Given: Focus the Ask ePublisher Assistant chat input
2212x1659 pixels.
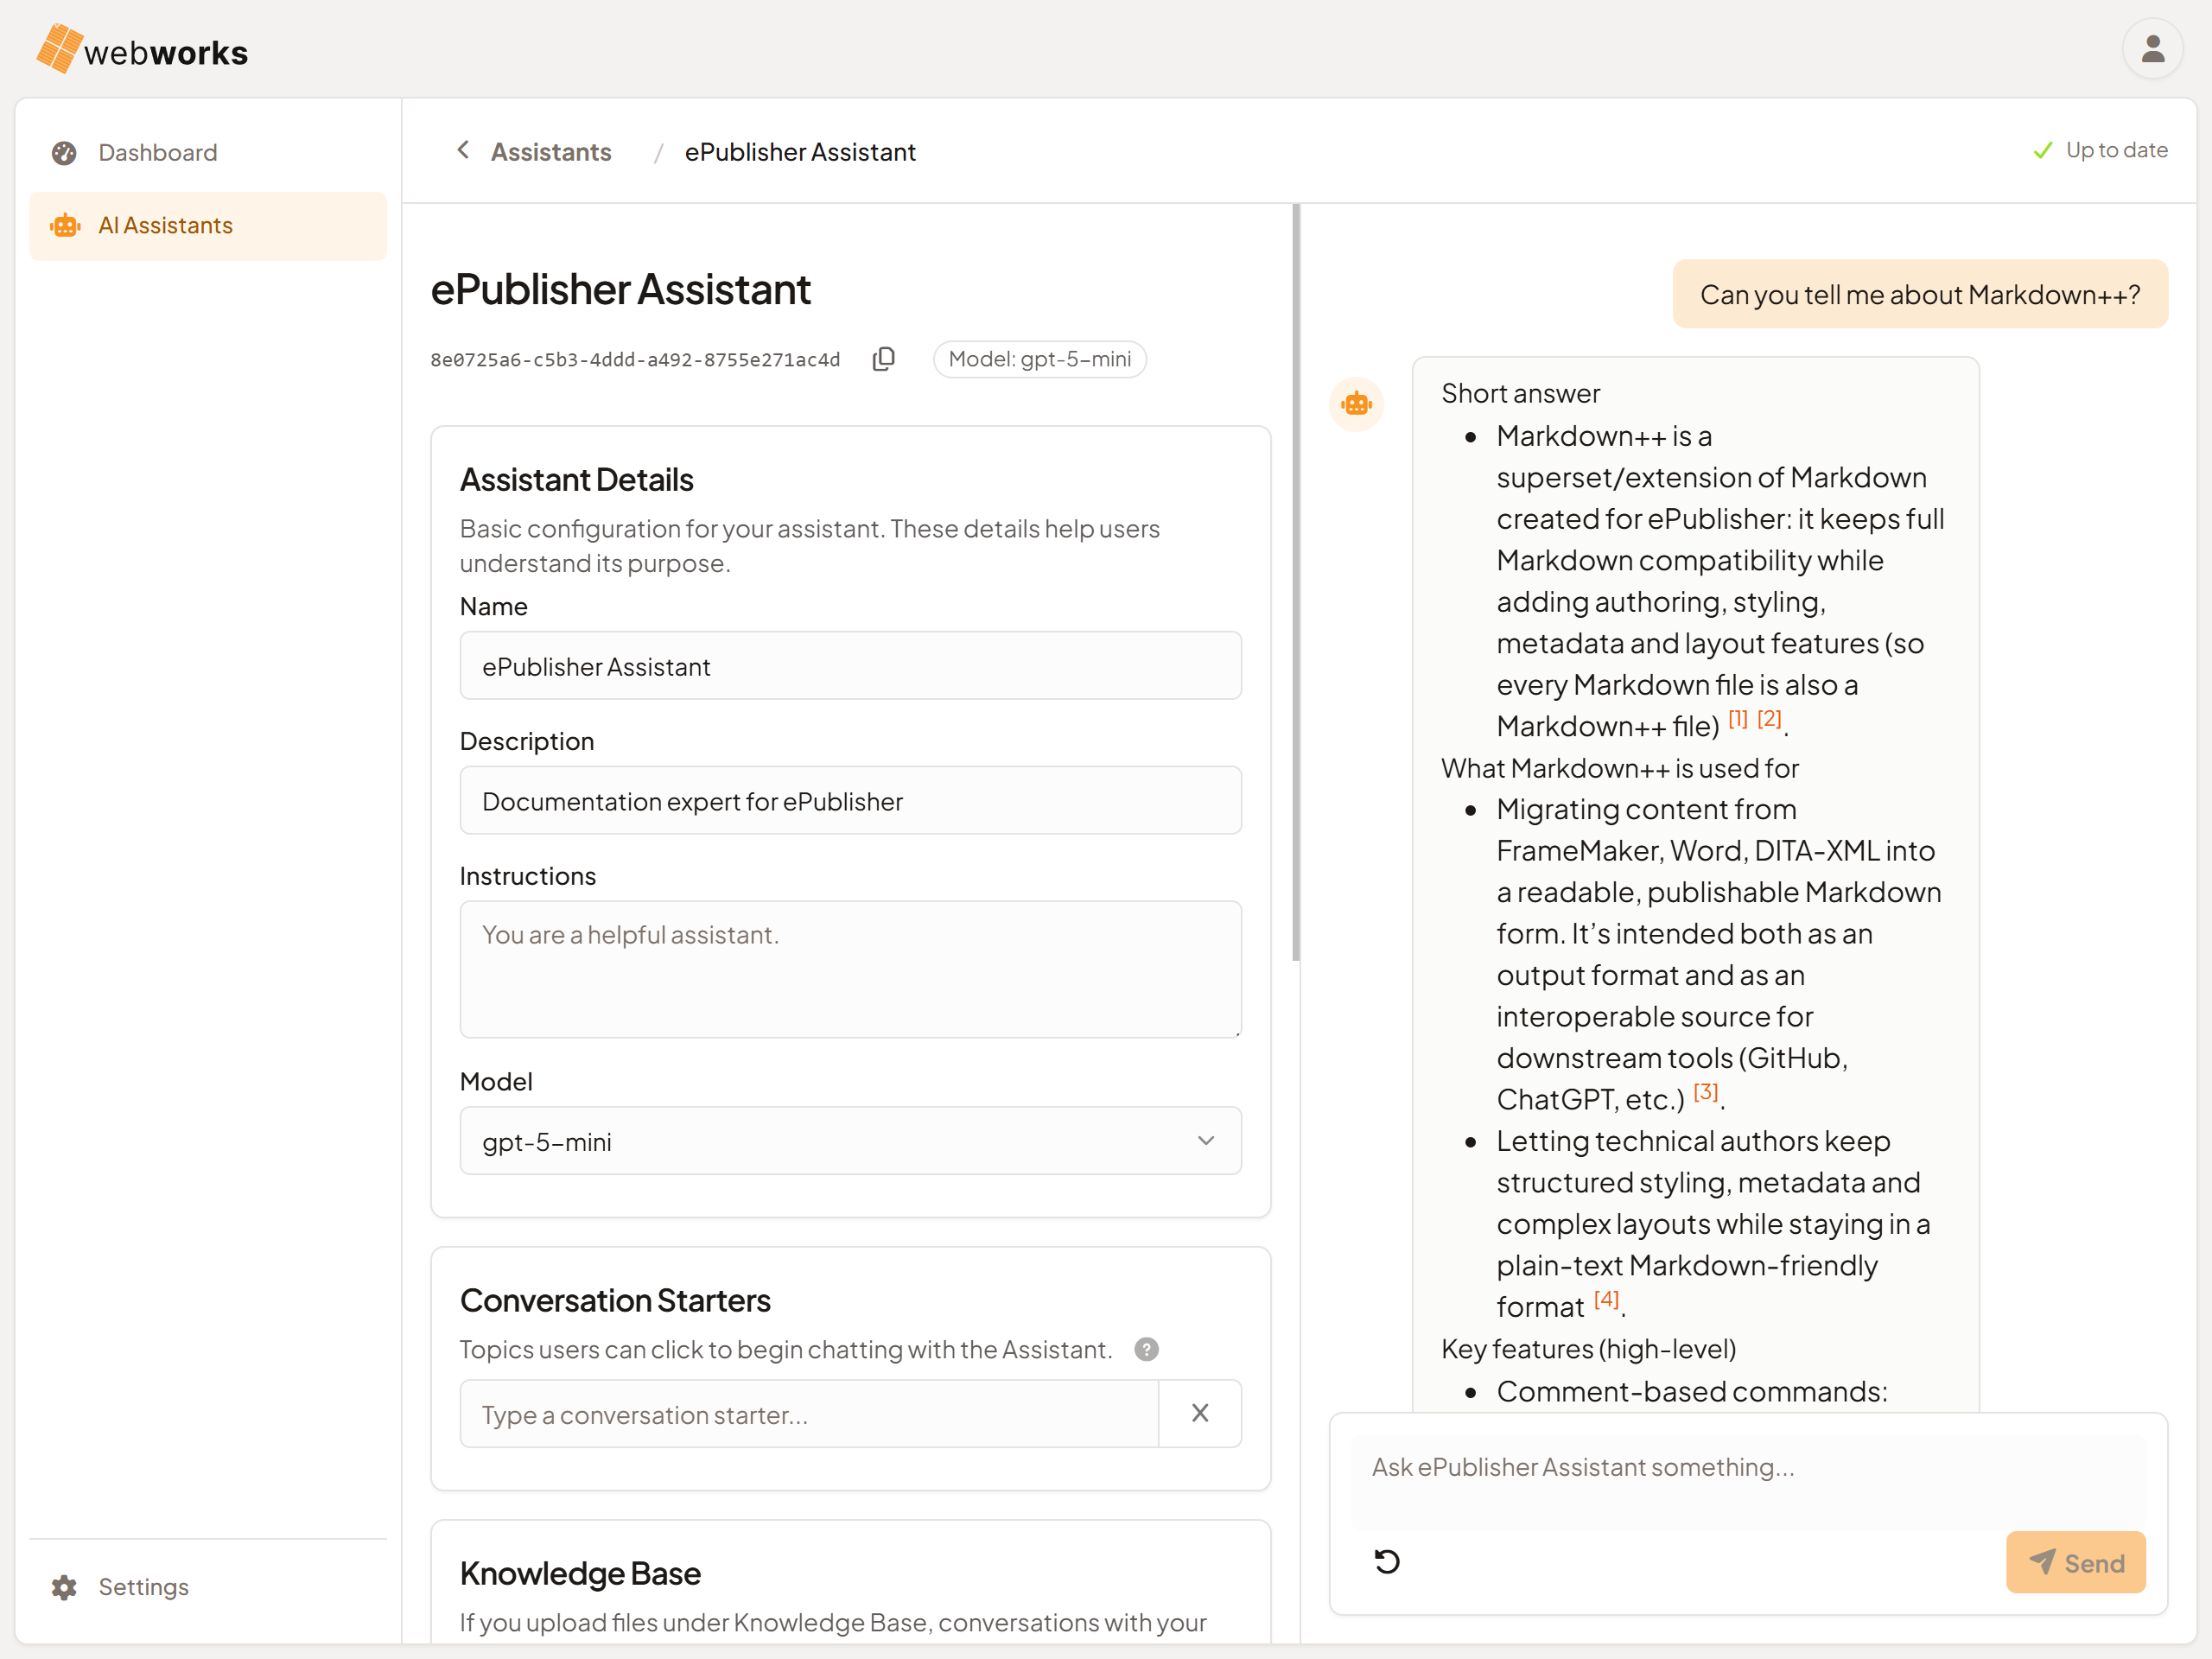Looking at the screenshot, I should [x=1747, y=1482].
